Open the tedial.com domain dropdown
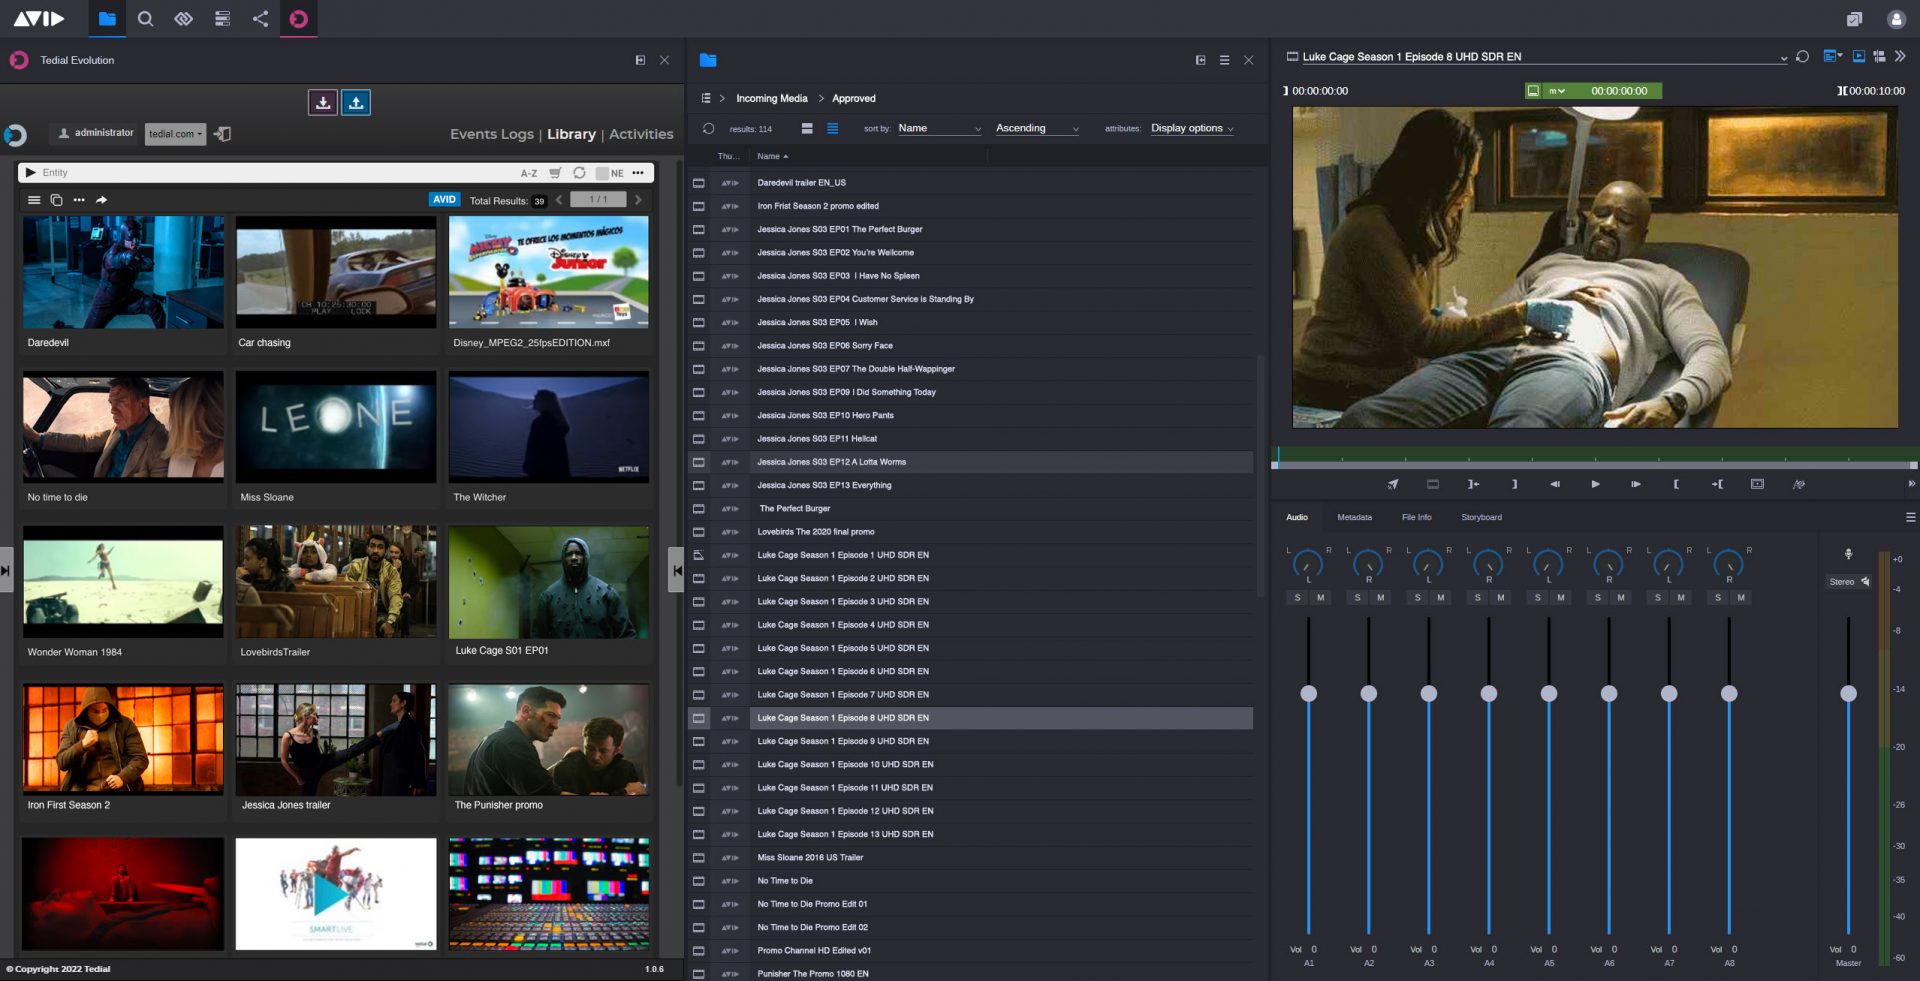This screenshot has width=1920, height=981. pos(176,134)
